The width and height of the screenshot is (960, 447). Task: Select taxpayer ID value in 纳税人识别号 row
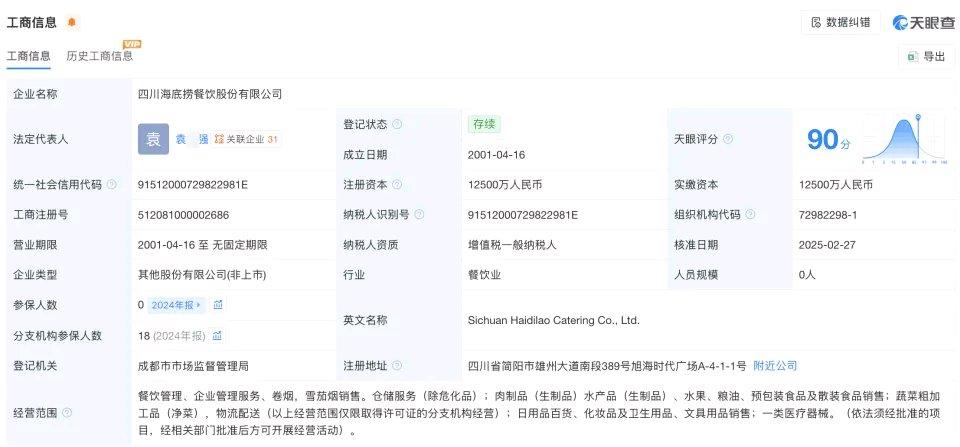pyautogui.click(x=523, y=215)
